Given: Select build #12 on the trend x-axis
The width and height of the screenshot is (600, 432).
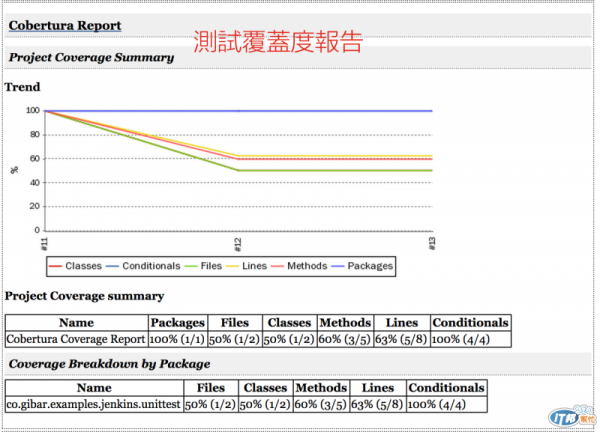Looking at the screenshot, I should 238,245.
